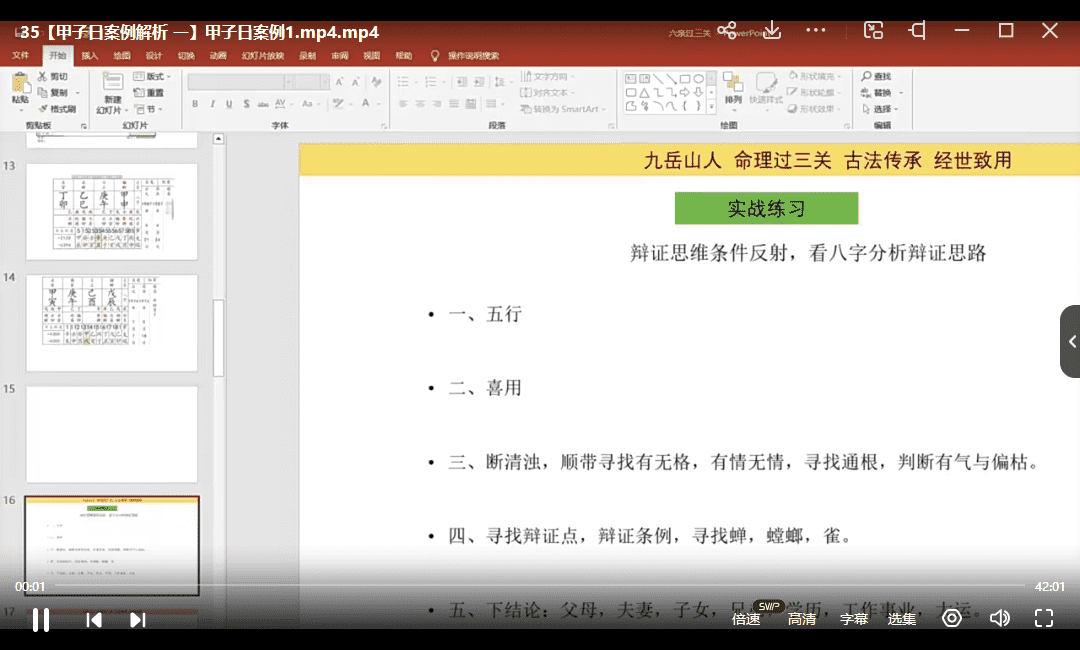Click the share icon in title bar

[727, 31]
